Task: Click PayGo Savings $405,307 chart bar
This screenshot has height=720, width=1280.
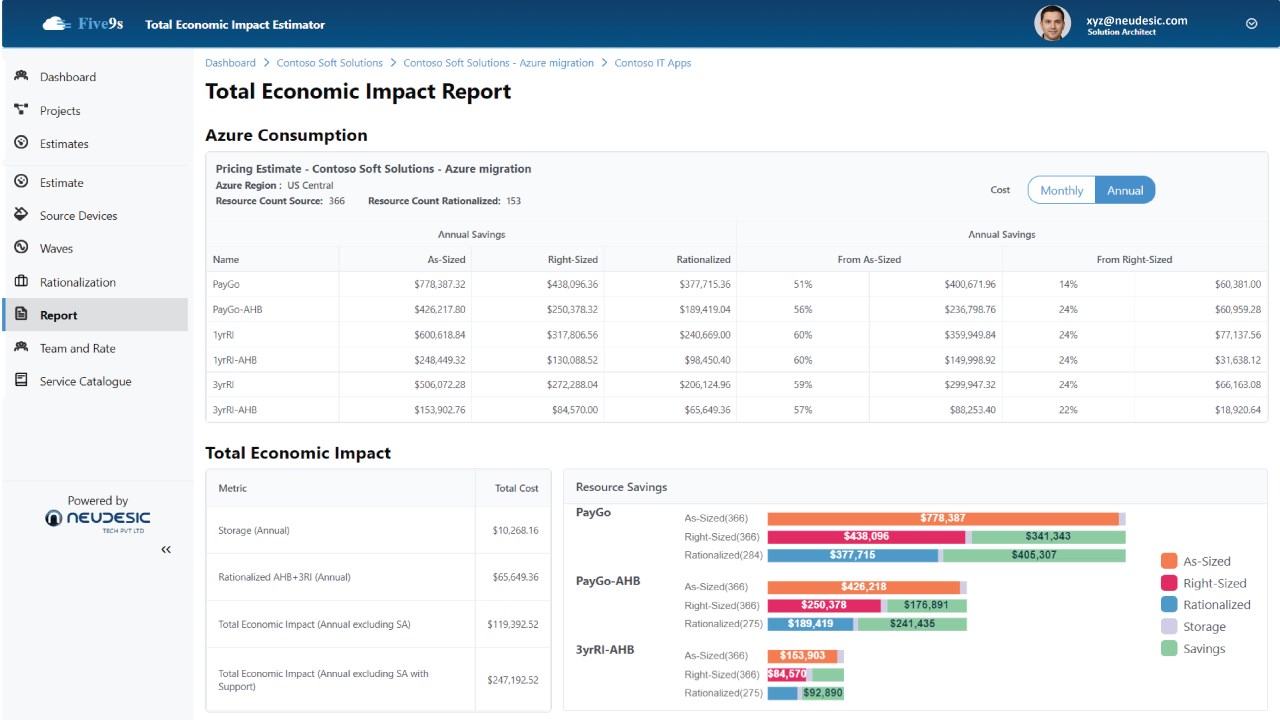Action: tap(1034, 556)
